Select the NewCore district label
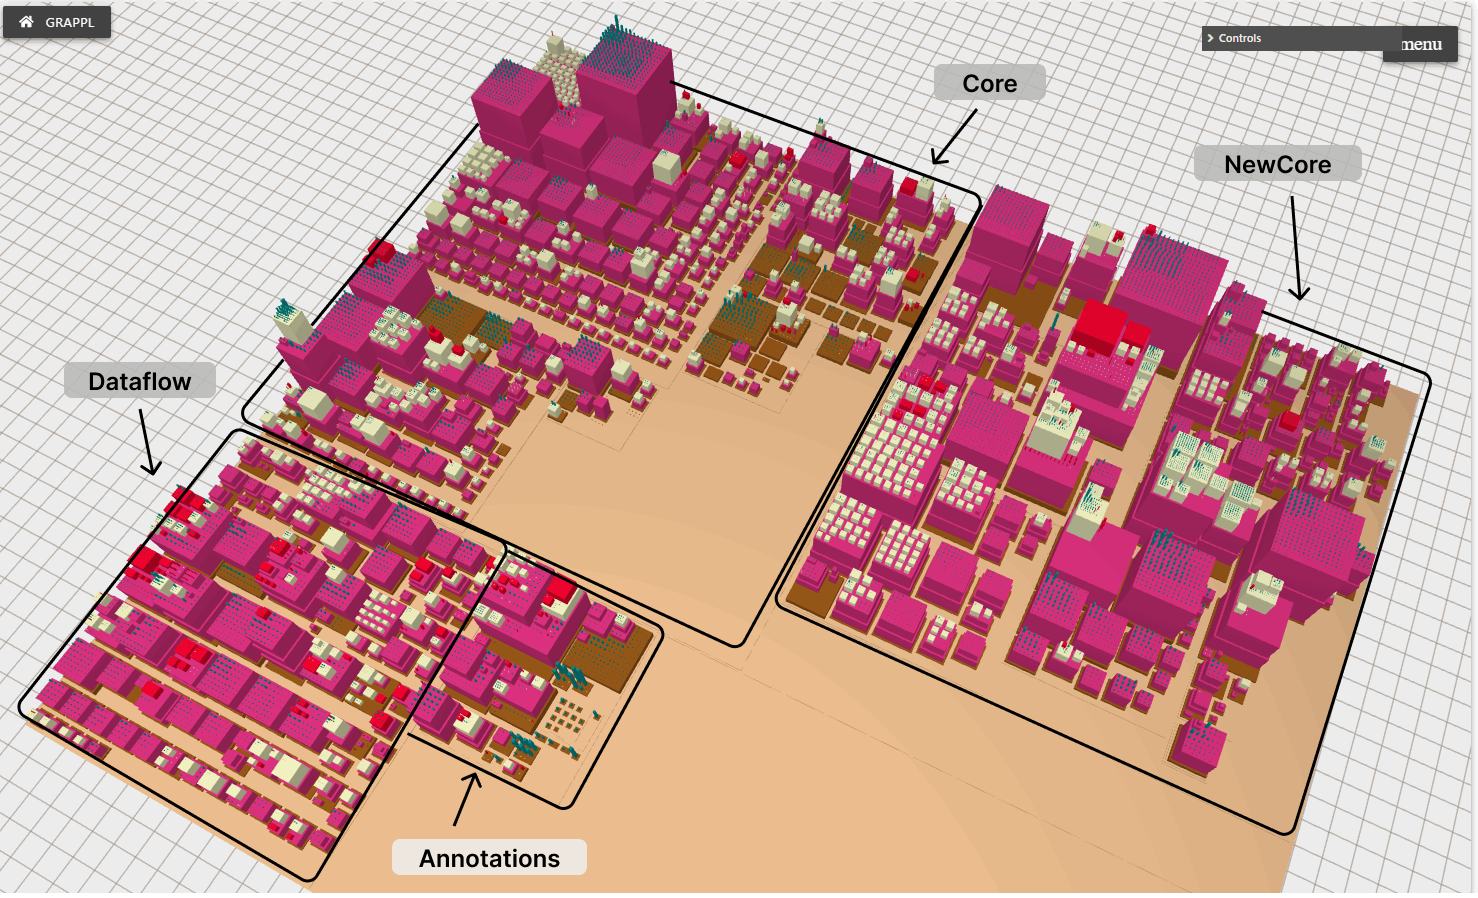 point(1277,164)
